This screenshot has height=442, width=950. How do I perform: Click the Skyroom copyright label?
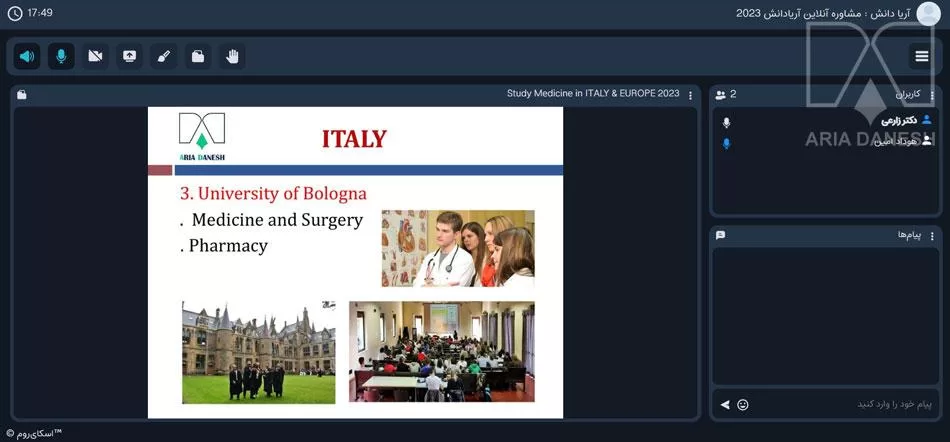pyautogui.click(x=34, y=434)
